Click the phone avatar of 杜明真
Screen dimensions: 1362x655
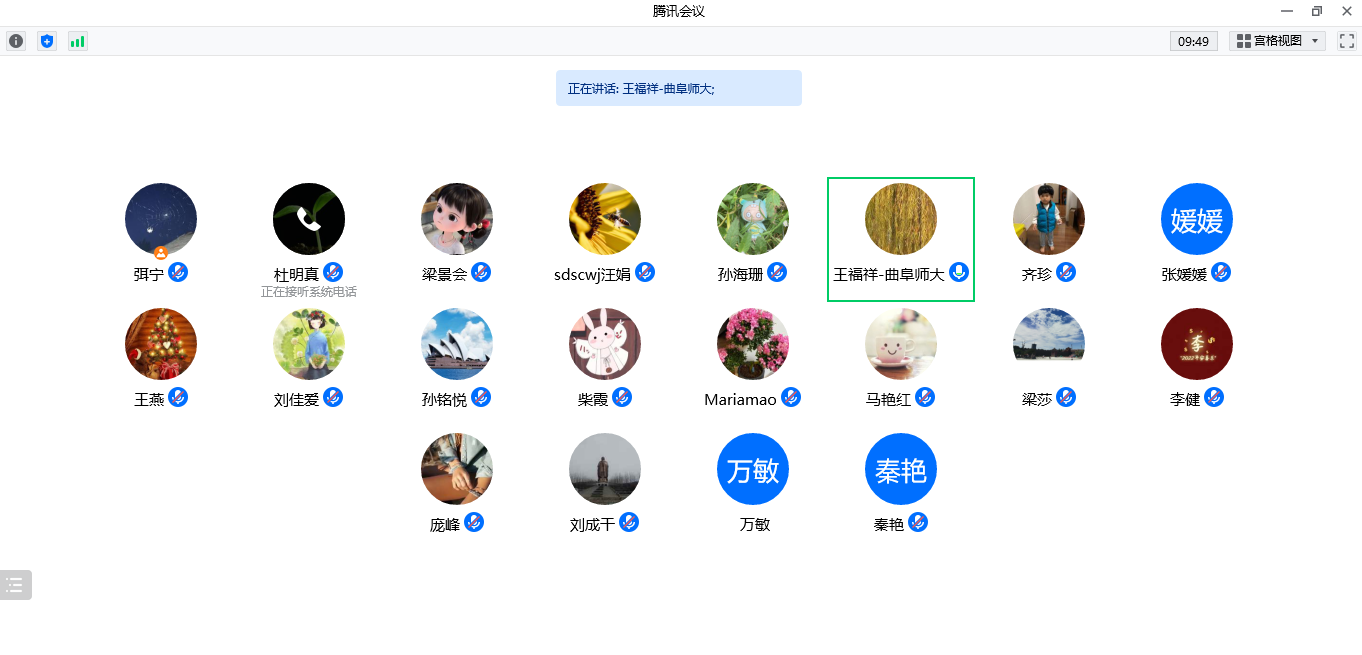pos(309,219)
